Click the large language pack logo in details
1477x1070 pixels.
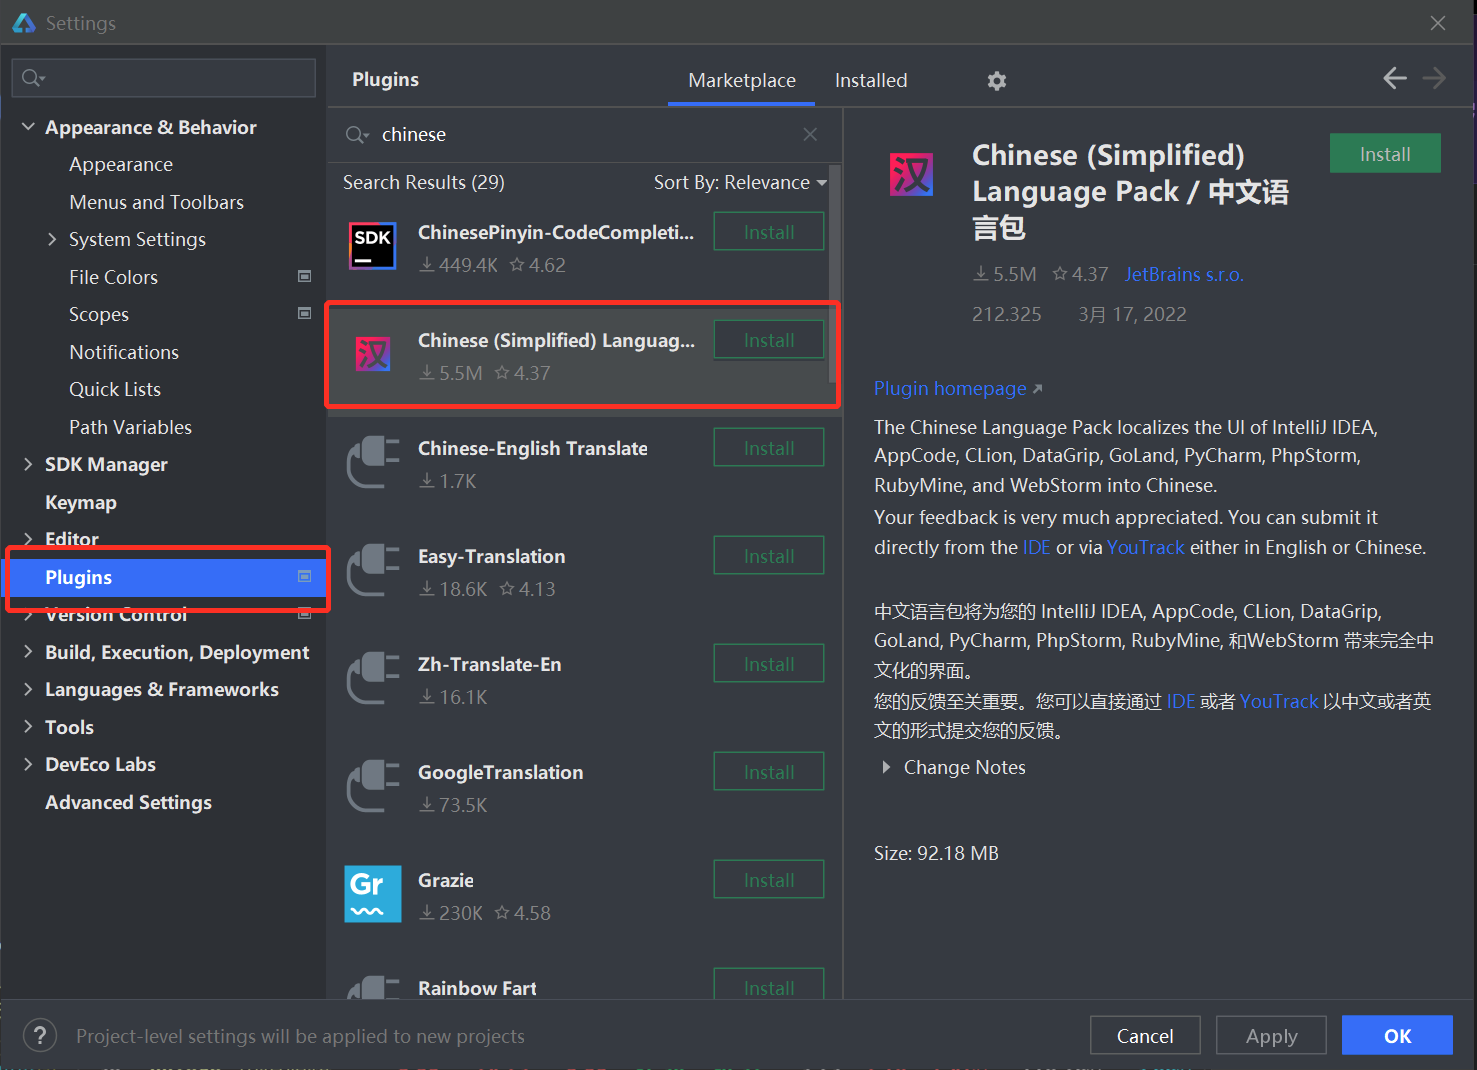[911, 175]
